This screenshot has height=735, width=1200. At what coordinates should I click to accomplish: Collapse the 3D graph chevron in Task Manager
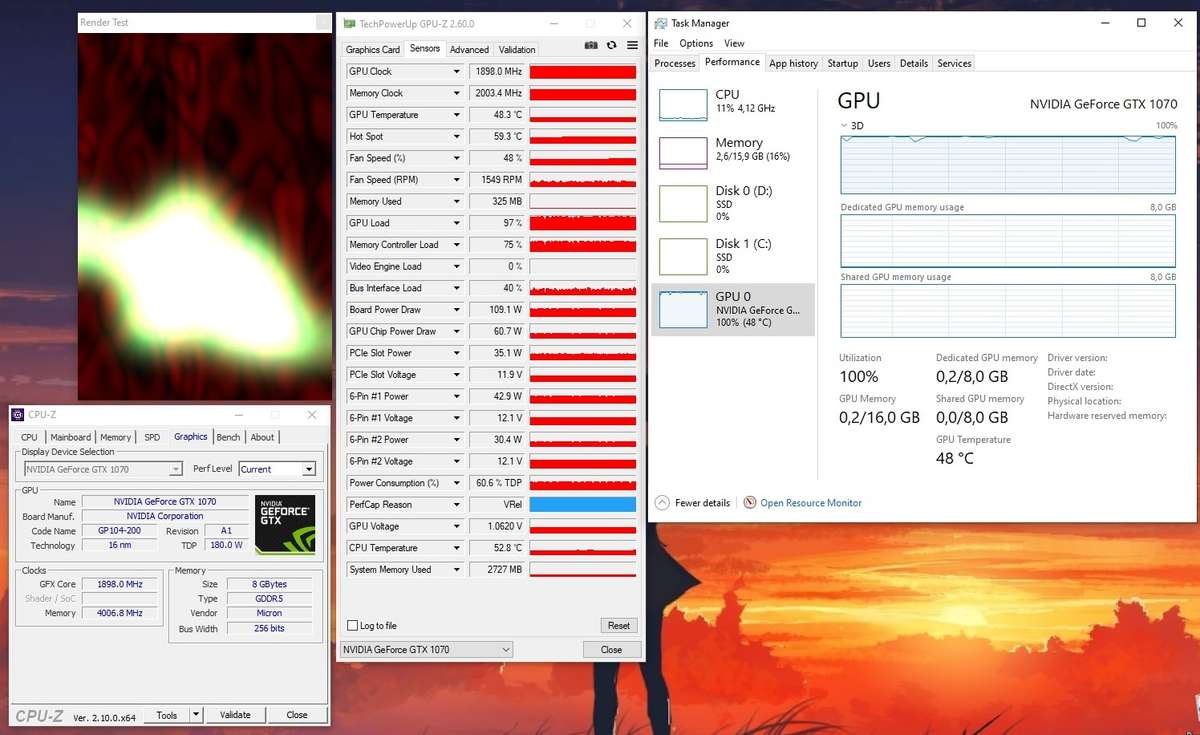click(x=843, y=125)
